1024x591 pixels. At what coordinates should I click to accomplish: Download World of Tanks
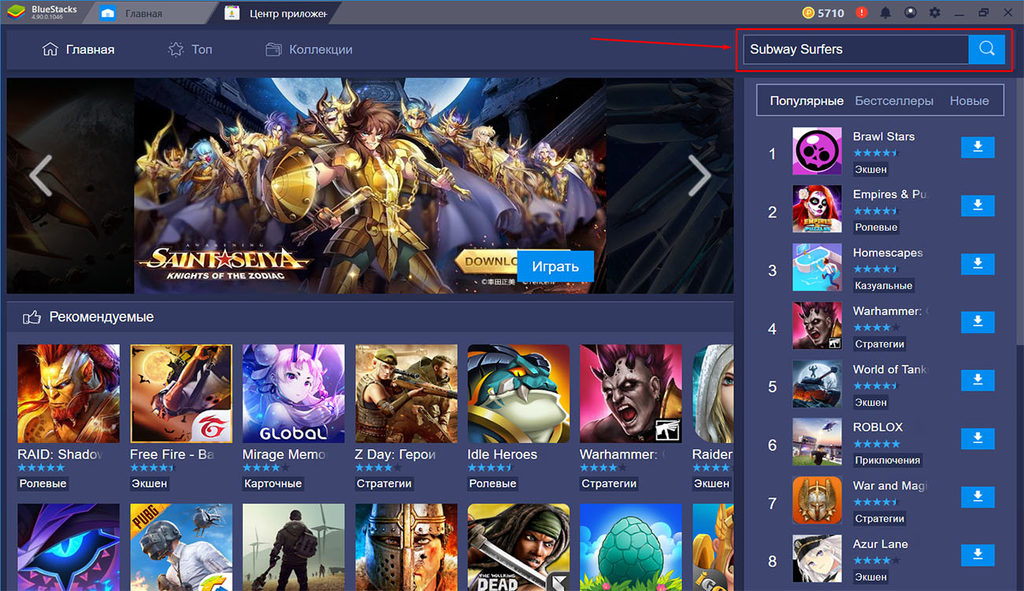coord(978,379)
